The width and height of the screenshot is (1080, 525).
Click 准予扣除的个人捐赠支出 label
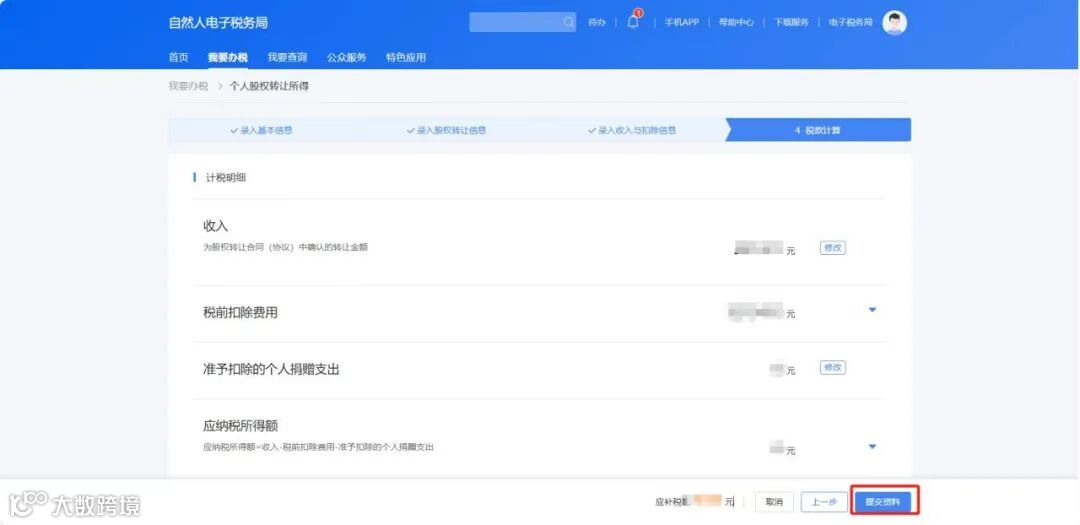click(x=271, y=369)
